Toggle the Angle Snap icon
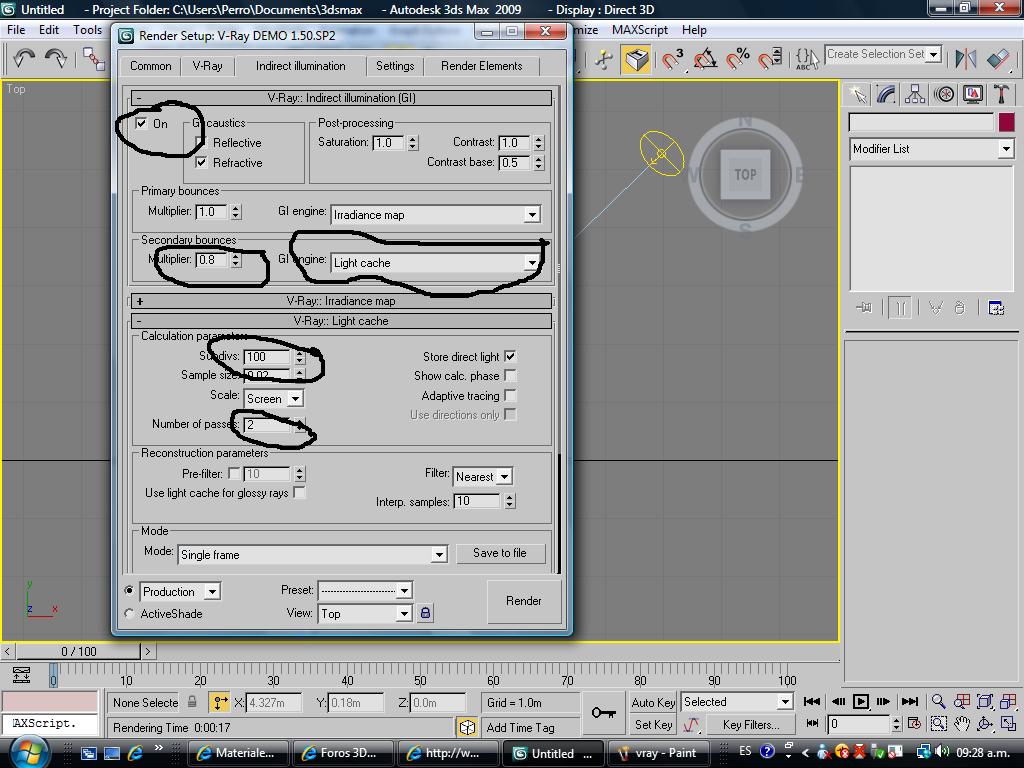This screenshot has height=768, width=1024. [705, 59]
